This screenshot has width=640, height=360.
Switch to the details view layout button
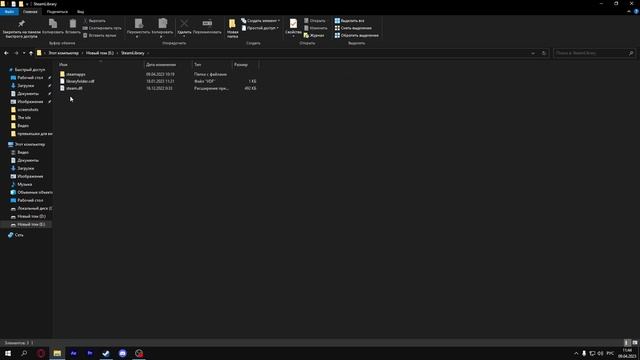[627, 343]
